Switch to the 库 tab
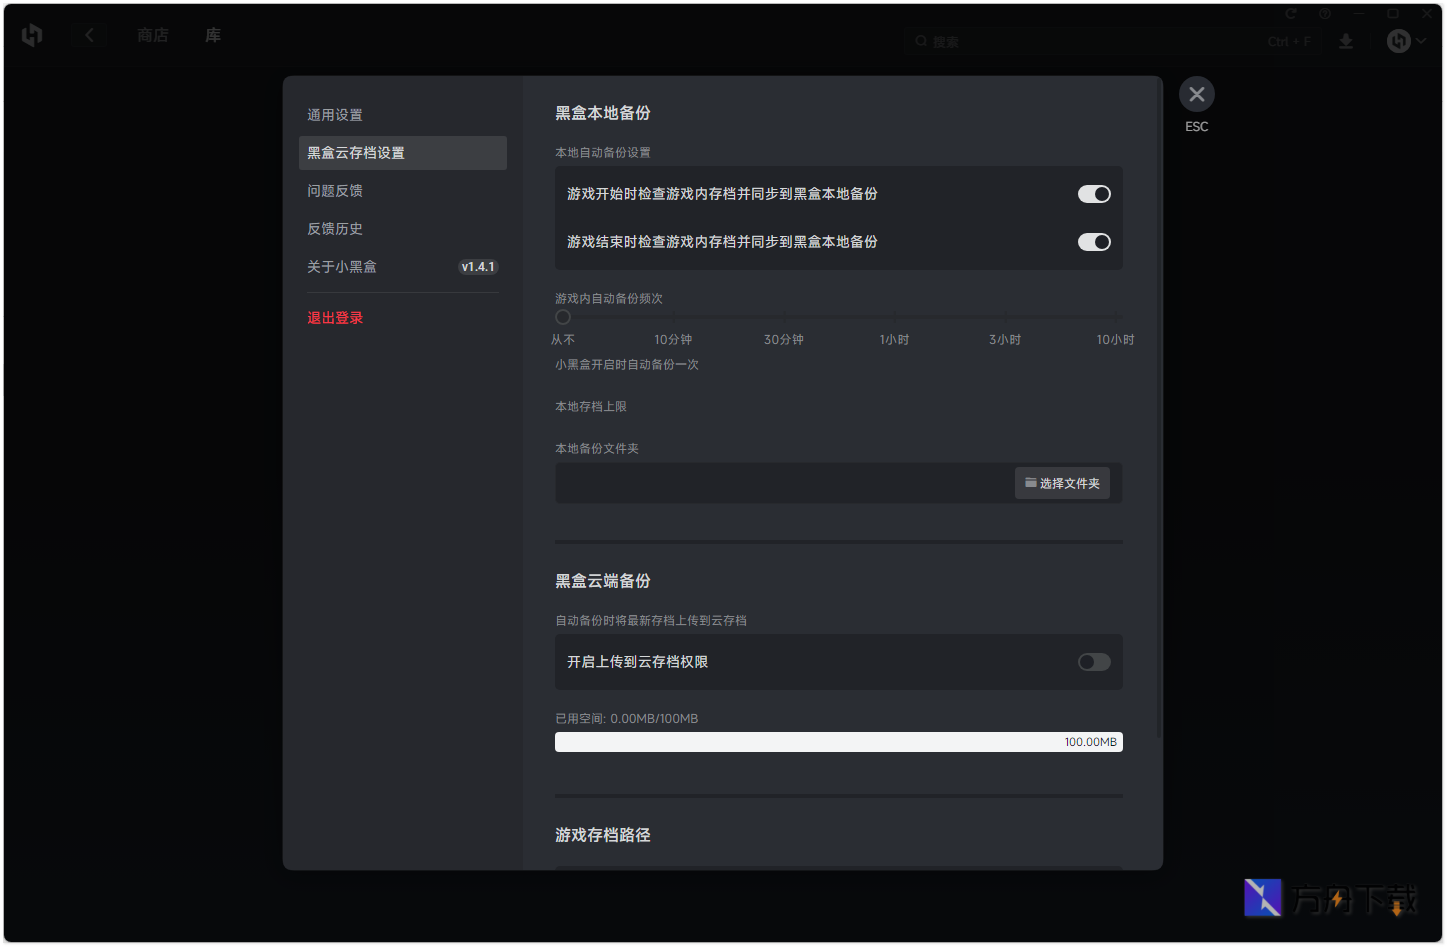 click(212, 34)
